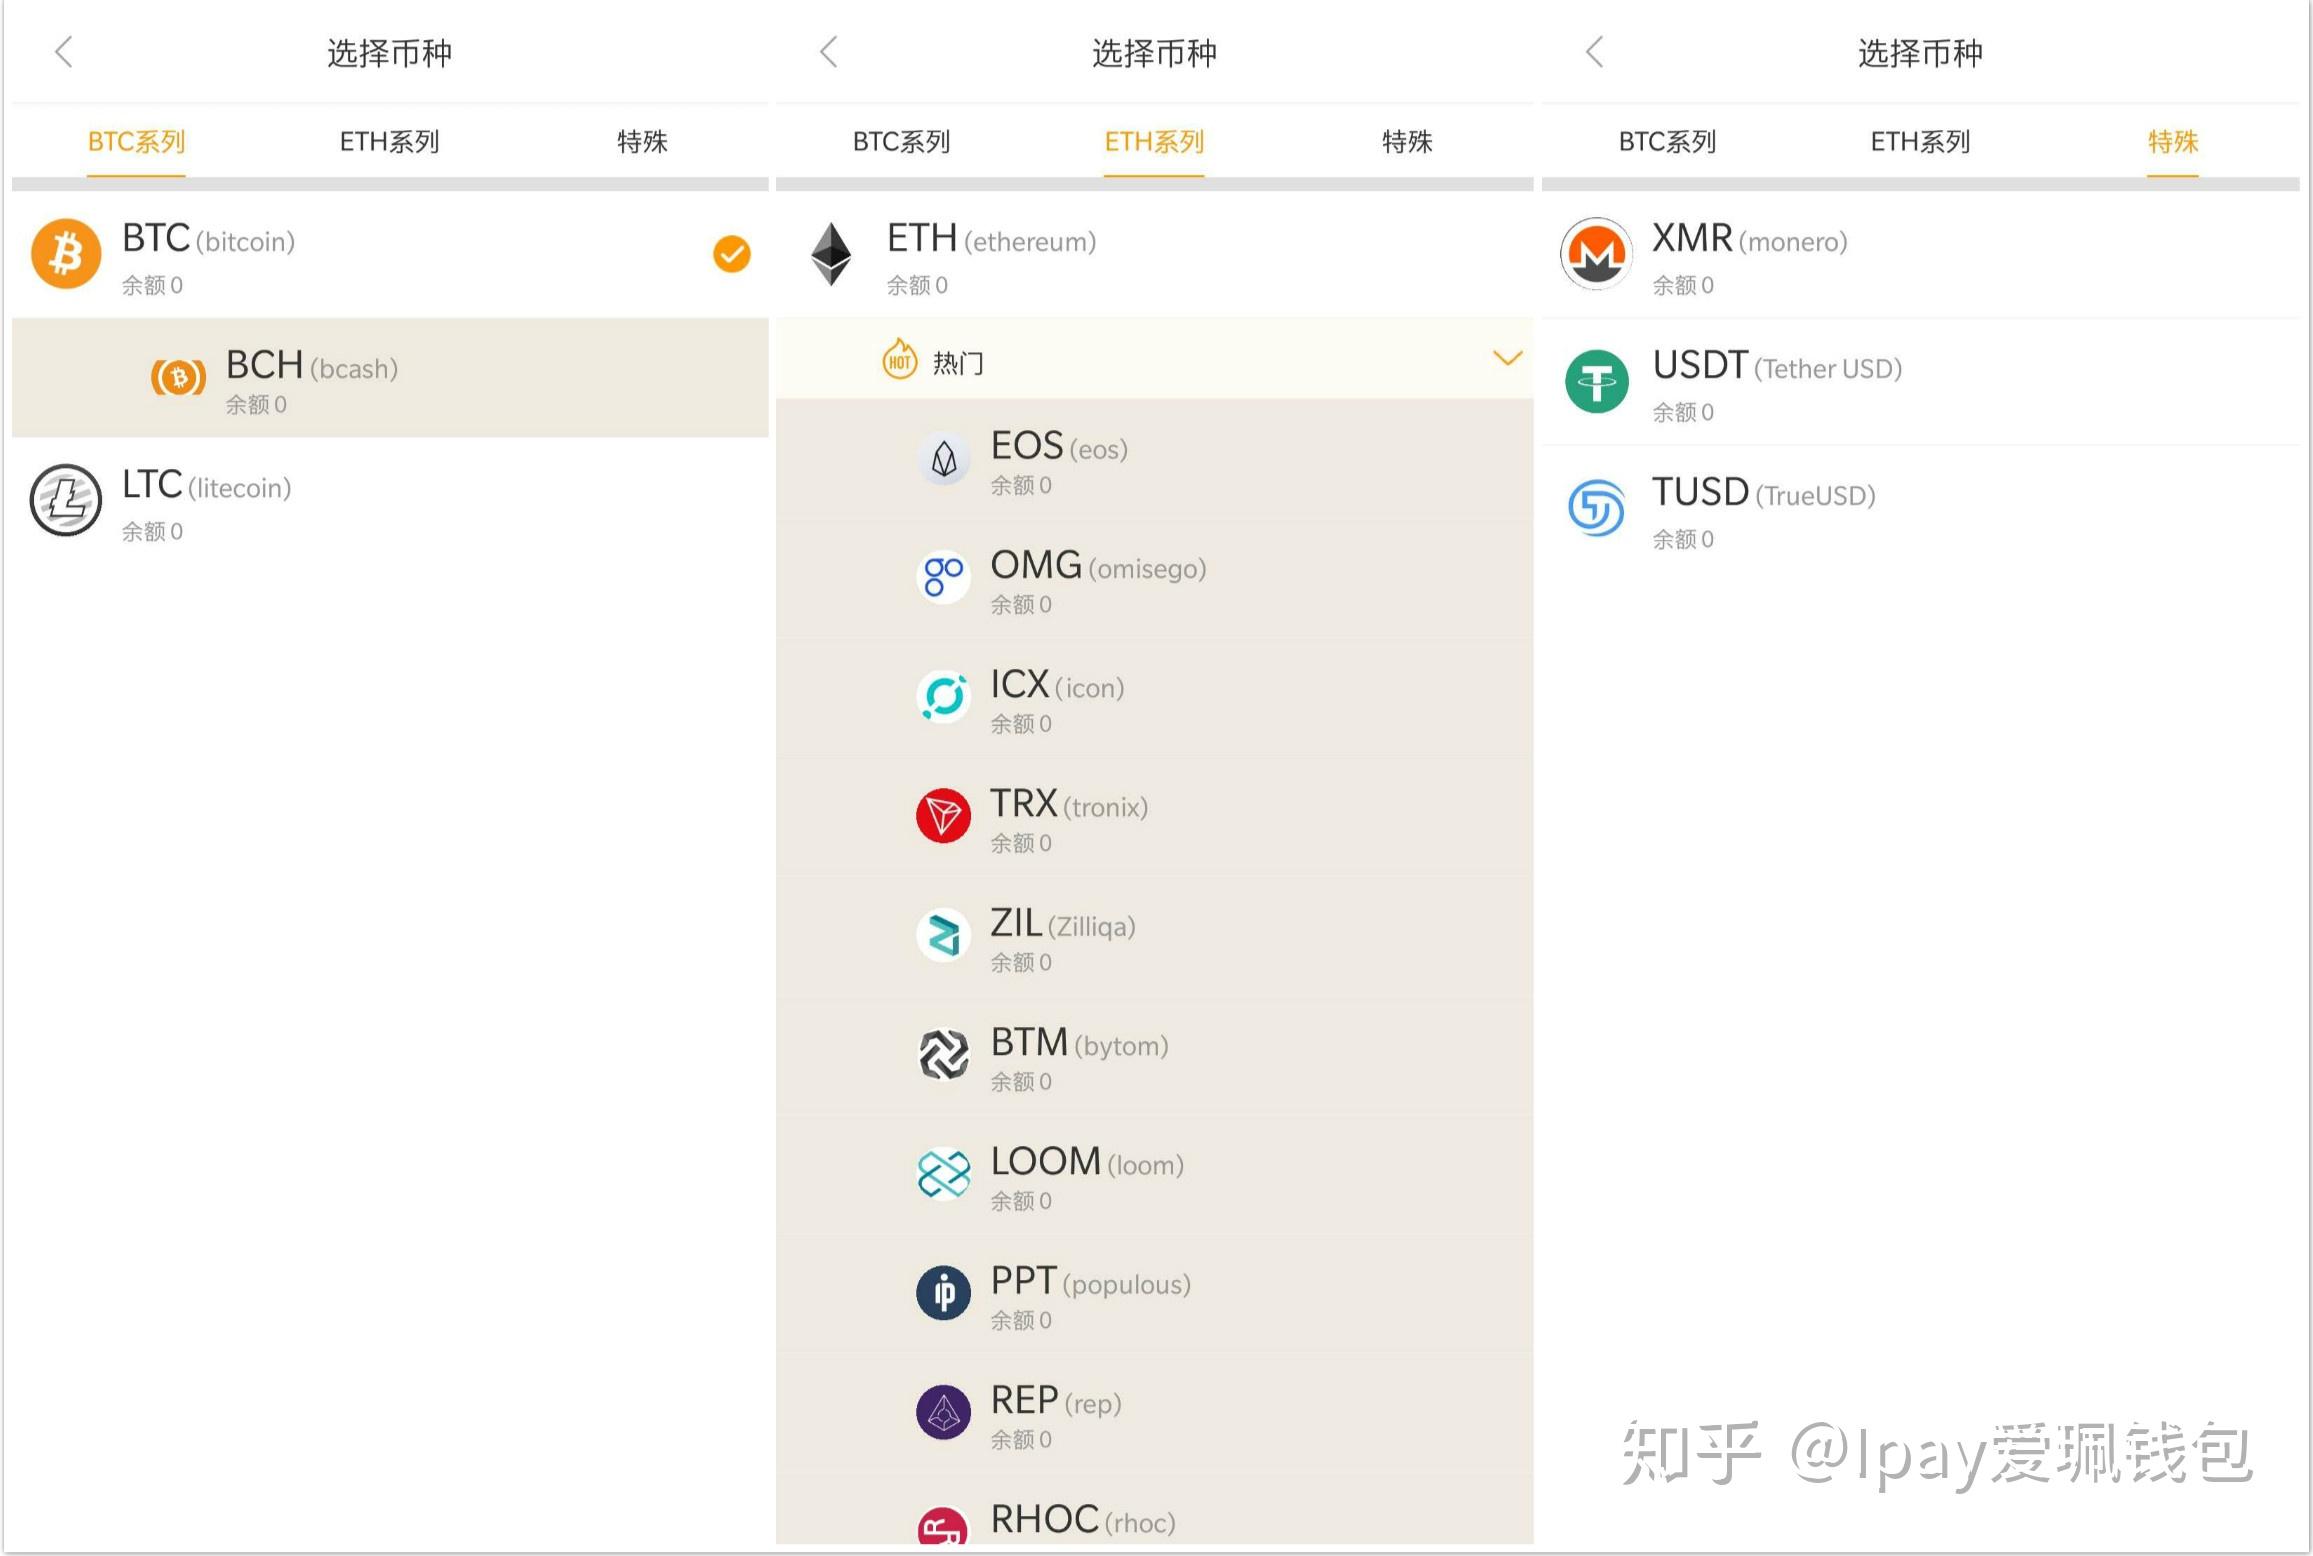Select the TRX (tronix) icon

[939, 818]
